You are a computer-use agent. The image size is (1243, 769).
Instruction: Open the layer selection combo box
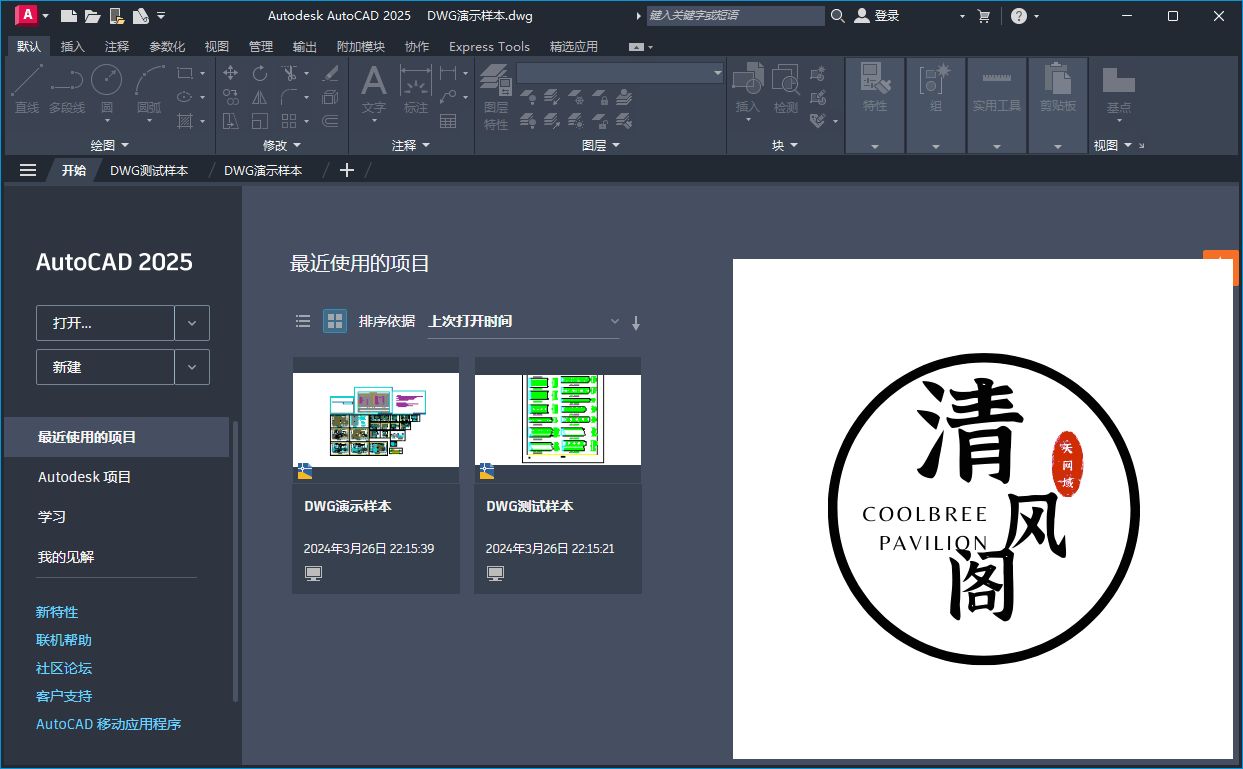[x=620, y=73]
